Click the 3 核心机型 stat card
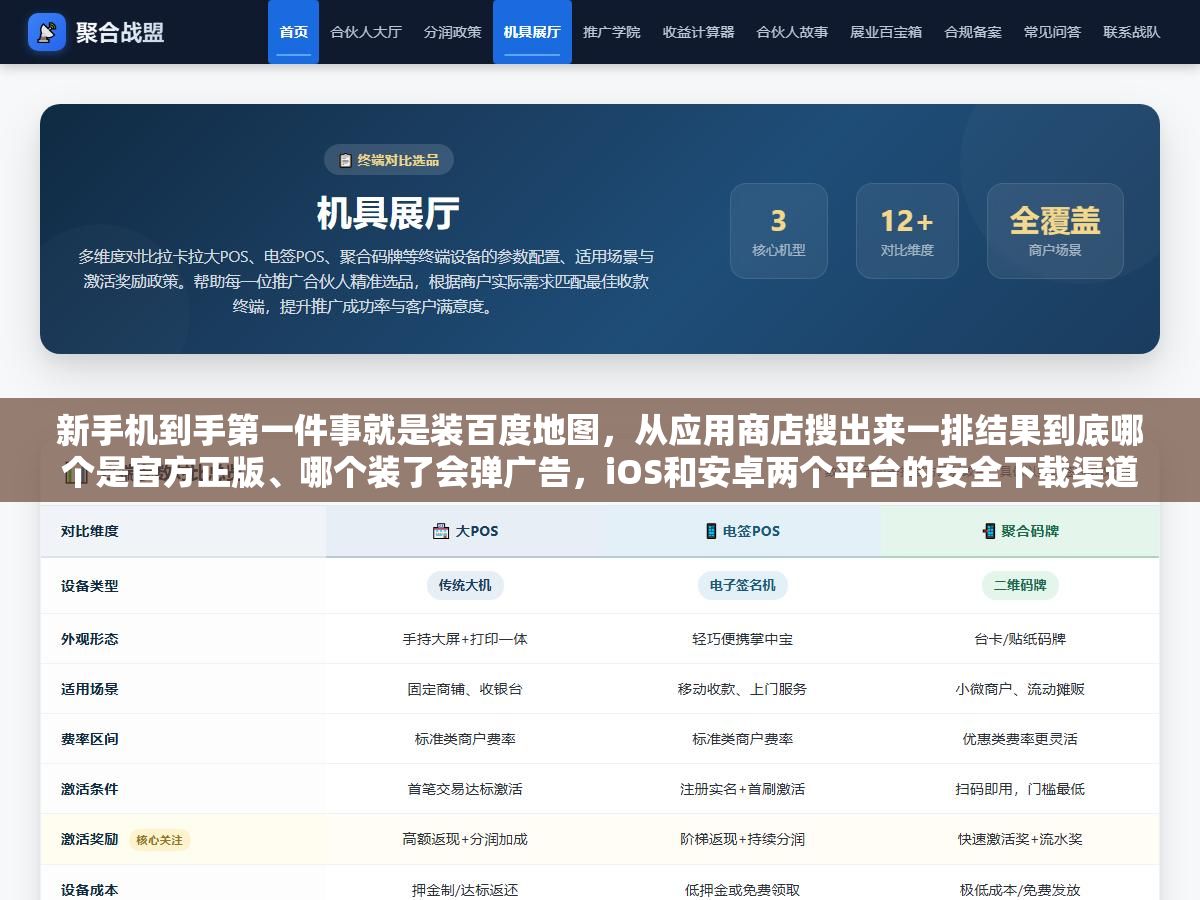The height and width of the screenshot is (900, 1200). tap(779, 231)
